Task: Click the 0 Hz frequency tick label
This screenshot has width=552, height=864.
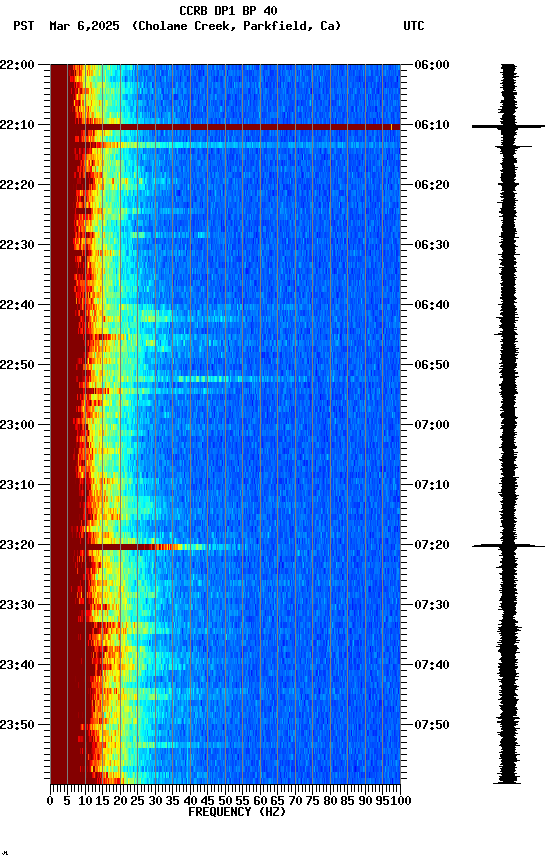Action: 50,801
